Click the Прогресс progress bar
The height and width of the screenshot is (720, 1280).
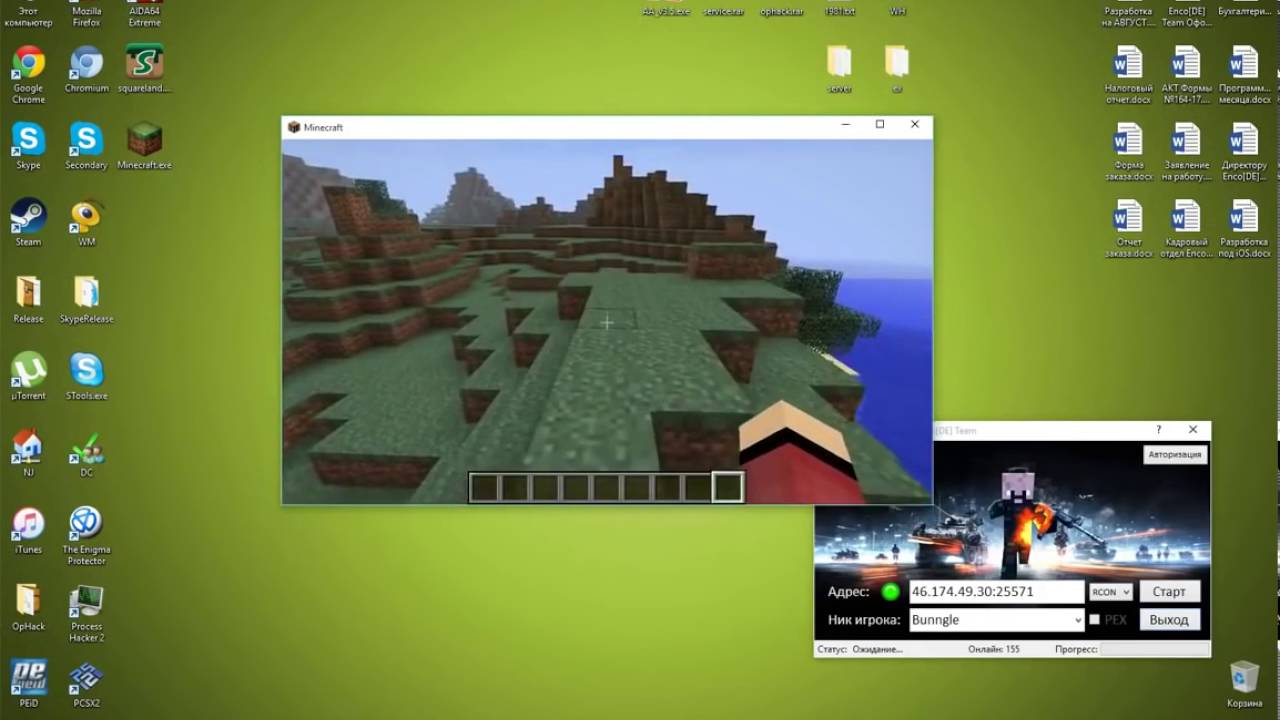pos(1154,649)
